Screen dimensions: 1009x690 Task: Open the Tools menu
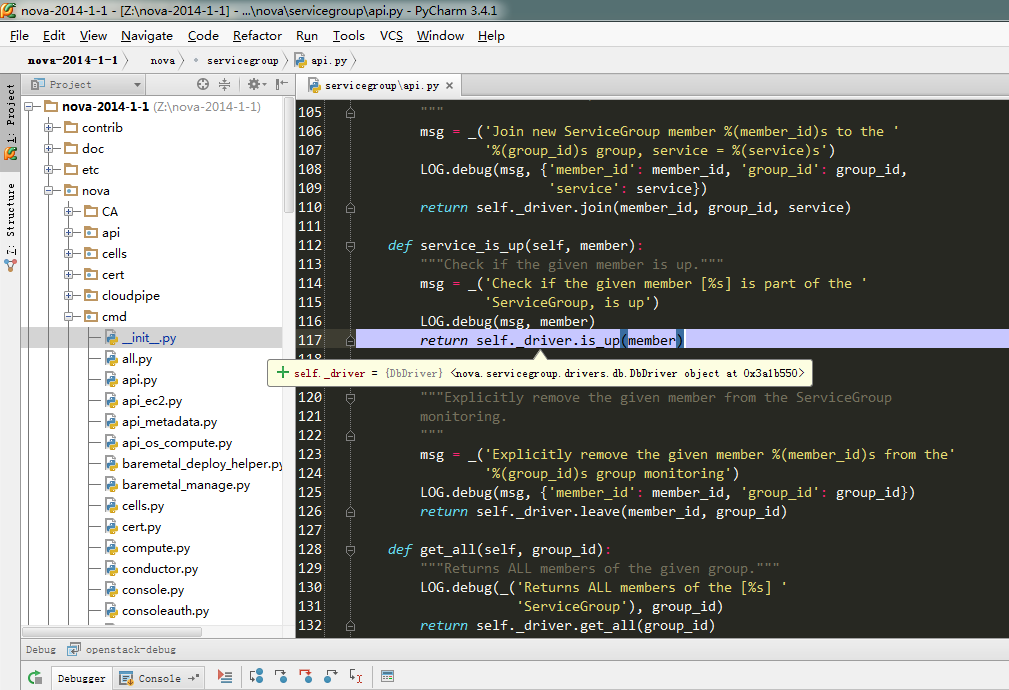click(x=349, y=36)
